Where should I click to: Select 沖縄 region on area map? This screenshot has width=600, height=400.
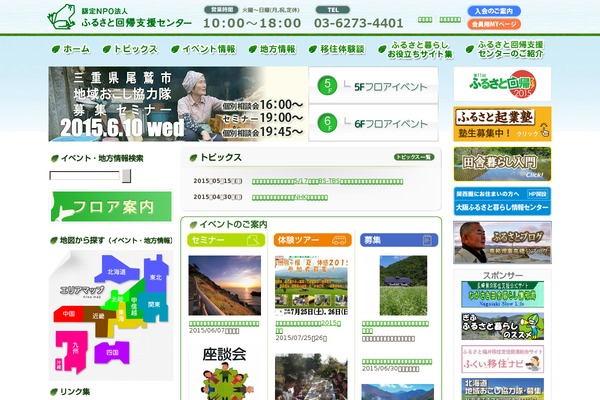pos(59,364)
